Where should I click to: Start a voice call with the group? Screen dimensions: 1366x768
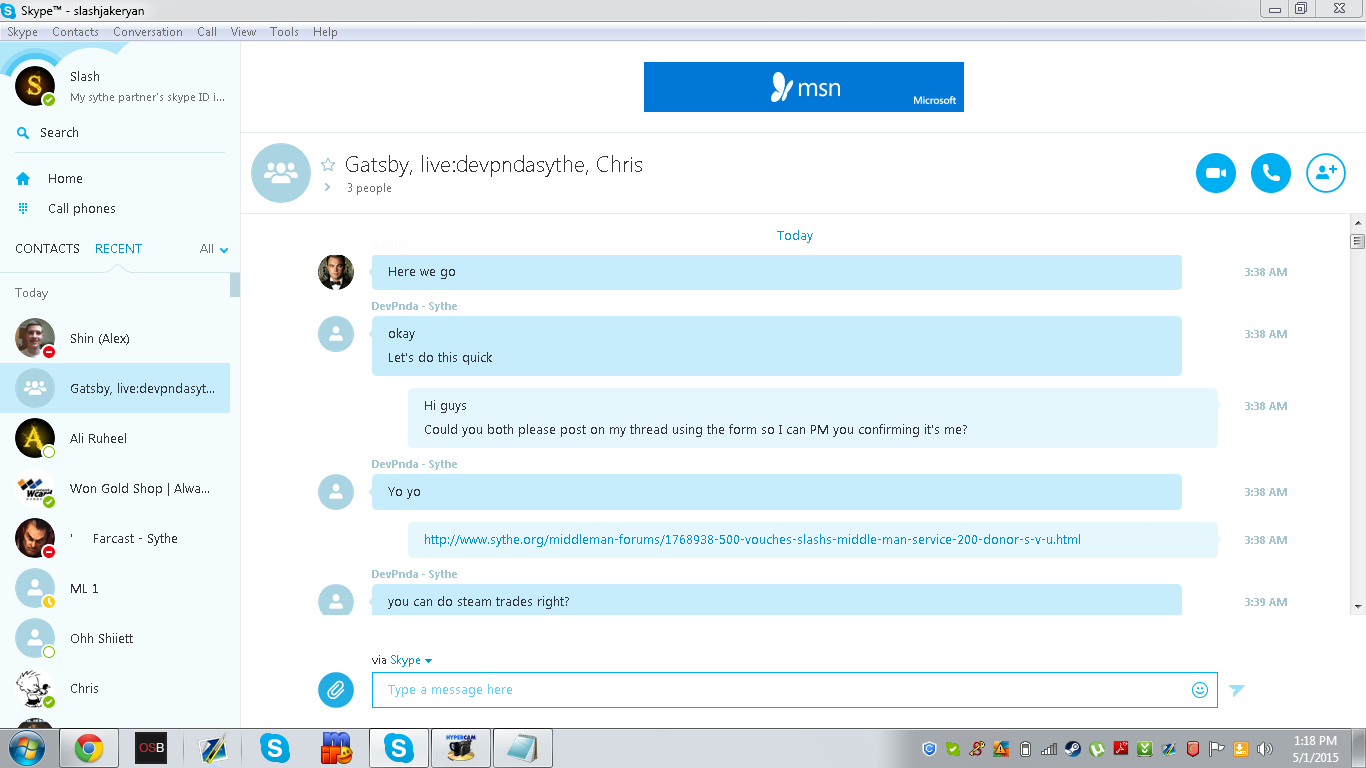(x=1271, y=173)
